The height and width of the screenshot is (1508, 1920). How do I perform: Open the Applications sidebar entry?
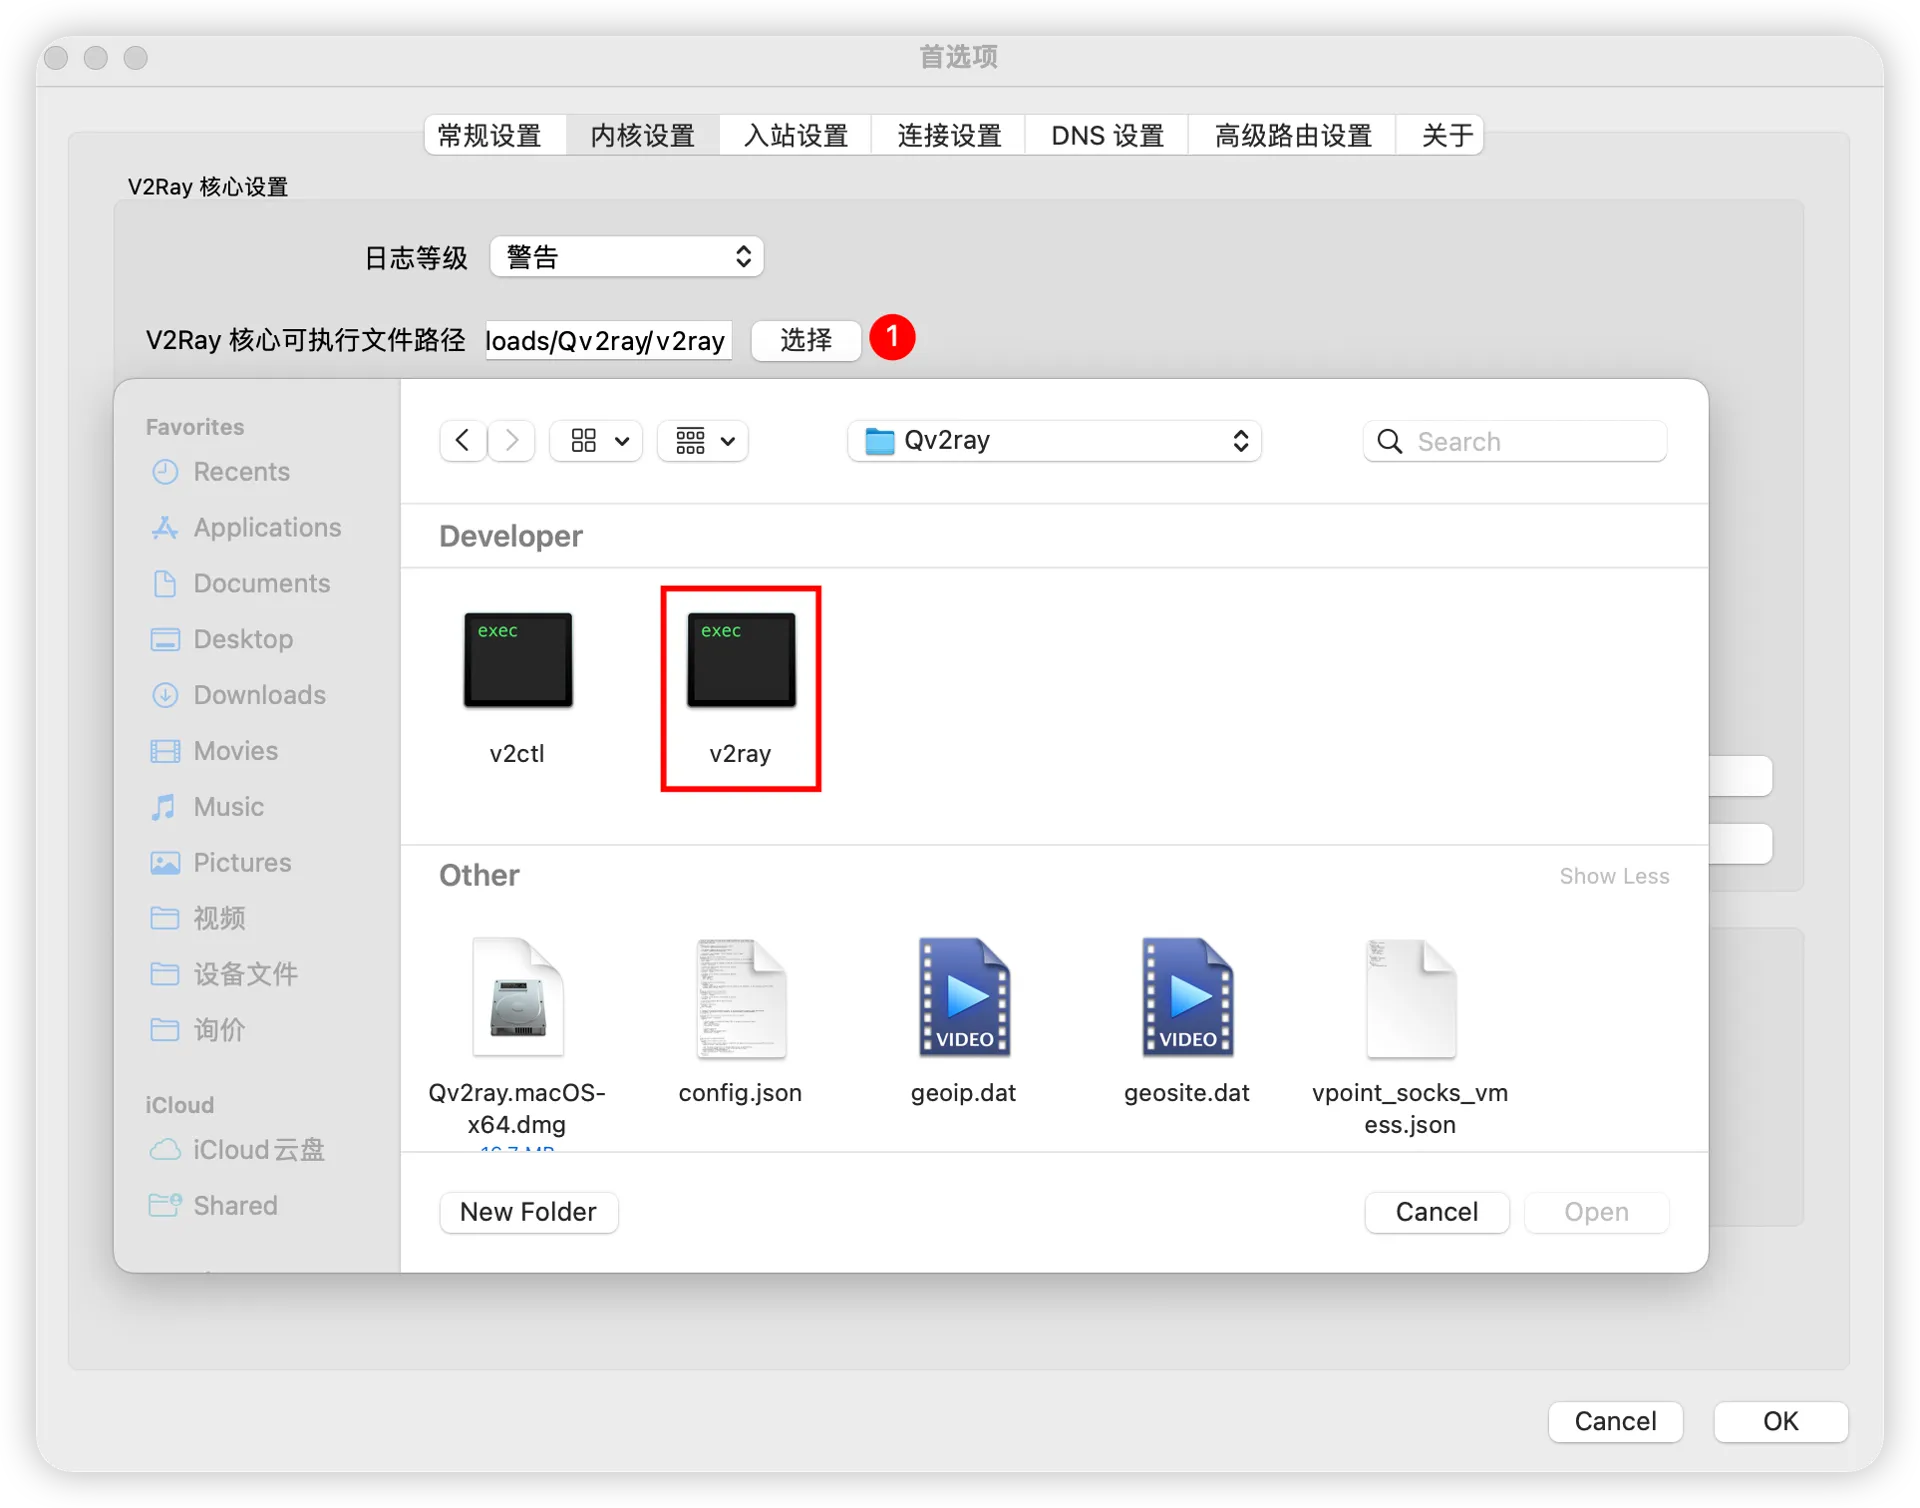[265, 527]
